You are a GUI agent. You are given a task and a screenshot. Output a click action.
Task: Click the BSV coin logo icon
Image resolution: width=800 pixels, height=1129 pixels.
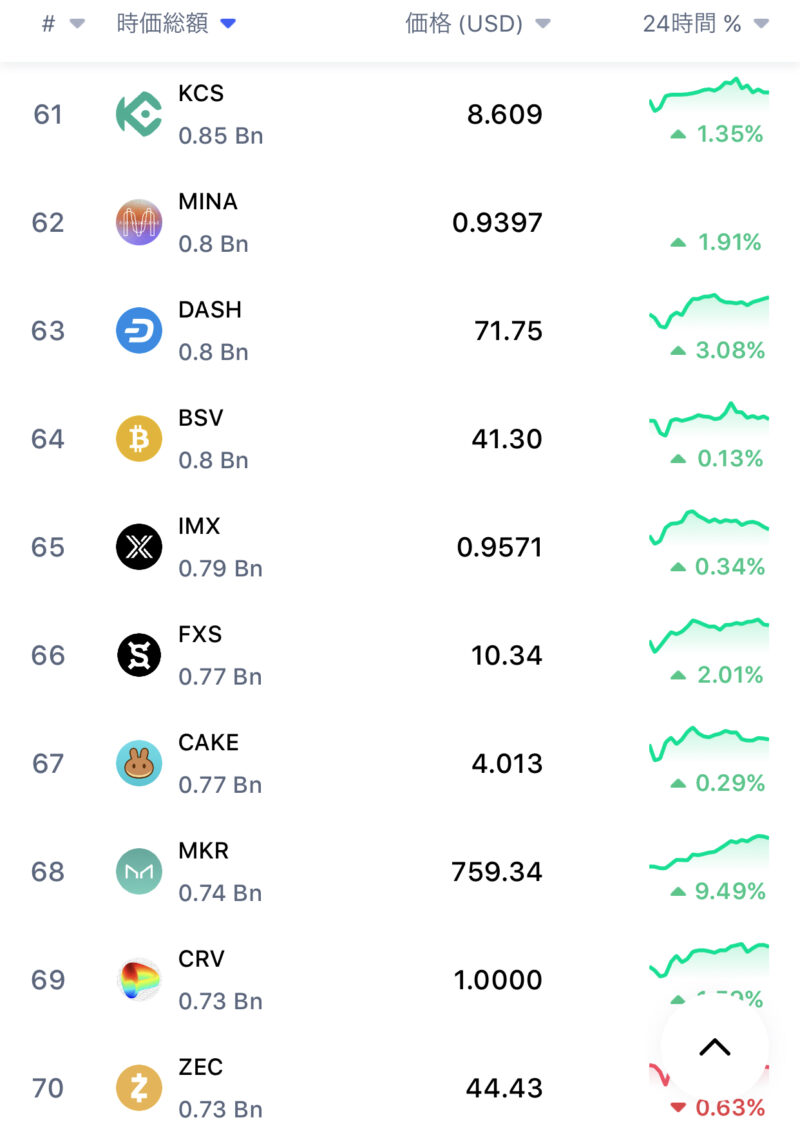click(x=138, y=438)
